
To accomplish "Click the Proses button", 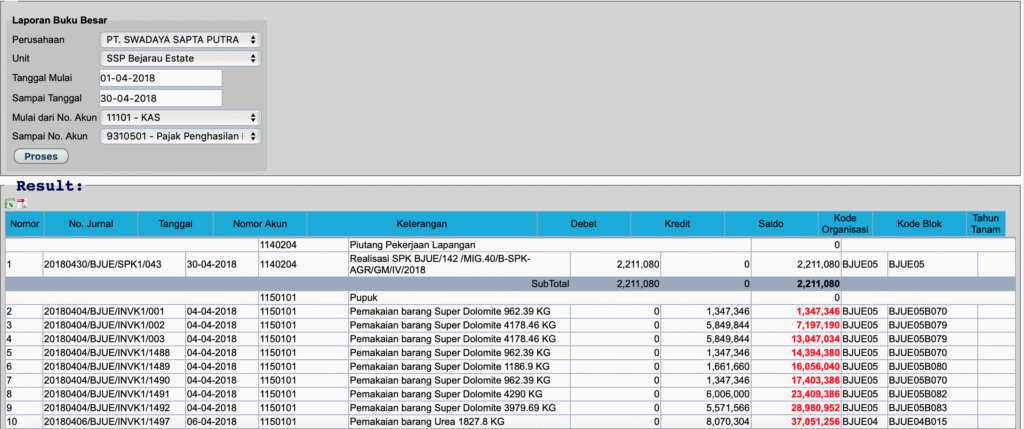I will pos(41,157).
